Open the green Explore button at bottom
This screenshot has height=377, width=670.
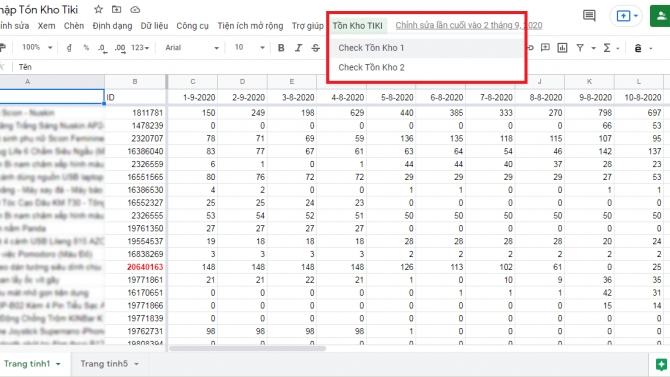661,364
